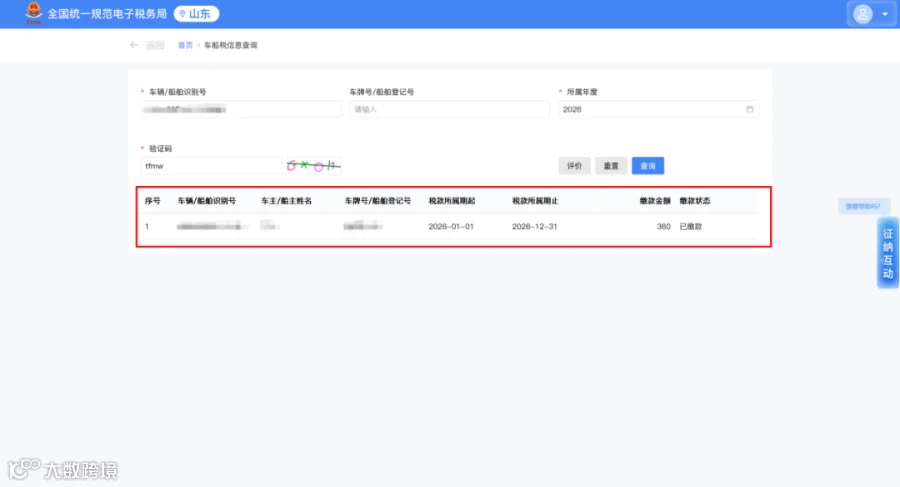The height and width of the screenshot is (487, 900).
Task: Select the 2026-12-31 end date cell
Action: [534, 226]
